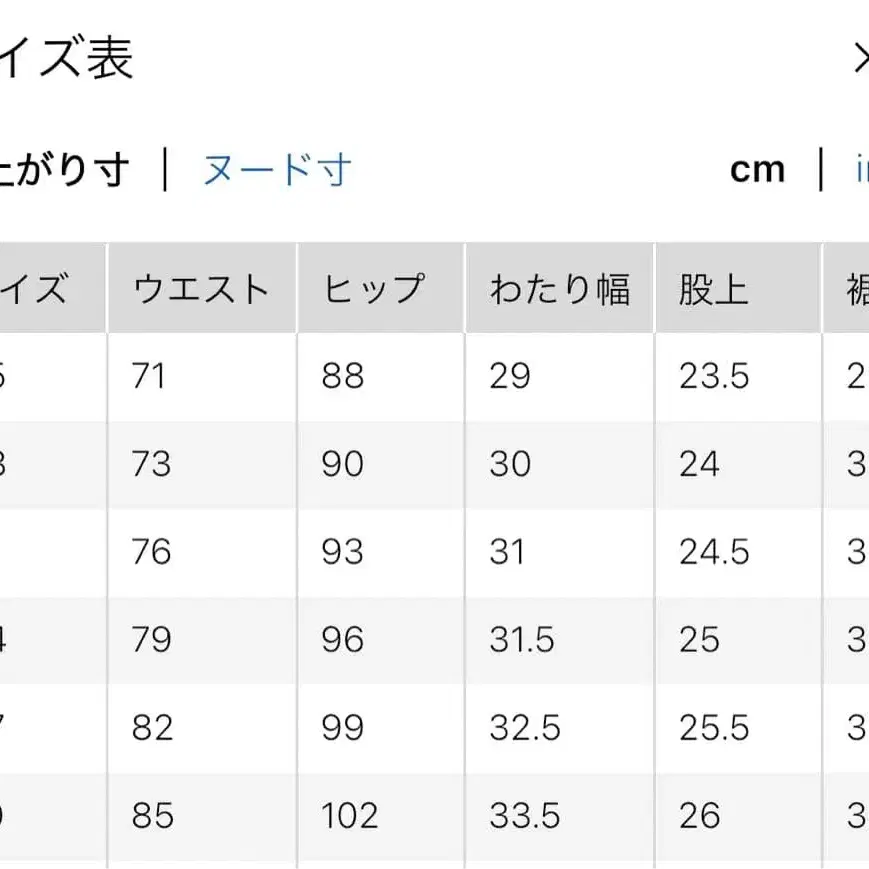This screenshot has width=869, height=869.
Task: Close the サイズ表 size chart panel
Action: point(860,57)
